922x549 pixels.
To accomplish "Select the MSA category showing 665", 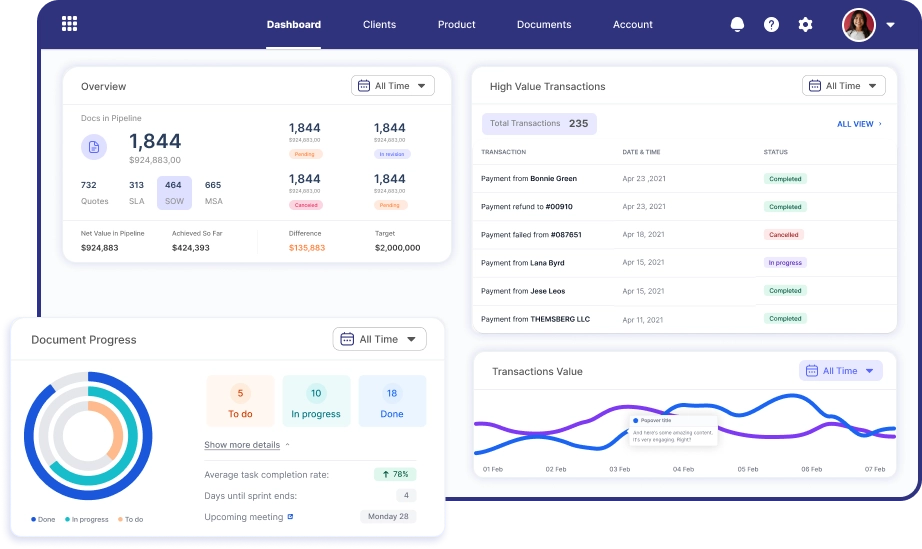I will coord(213,192).
